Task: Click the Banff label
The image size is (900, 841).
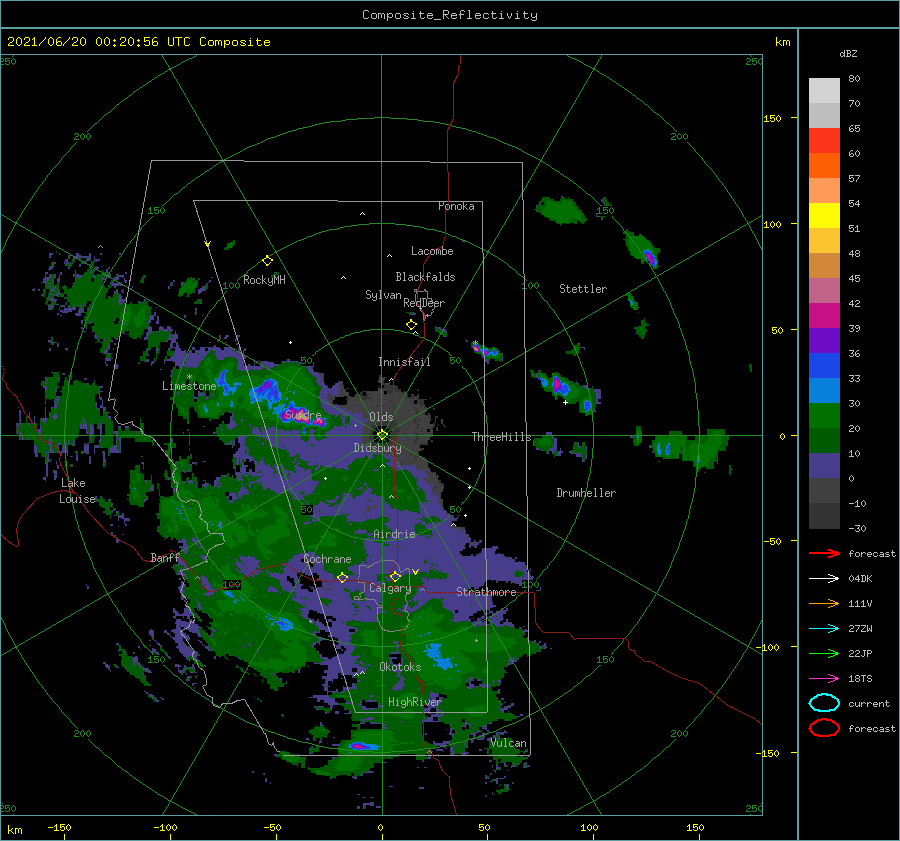Action: (165, 558)
